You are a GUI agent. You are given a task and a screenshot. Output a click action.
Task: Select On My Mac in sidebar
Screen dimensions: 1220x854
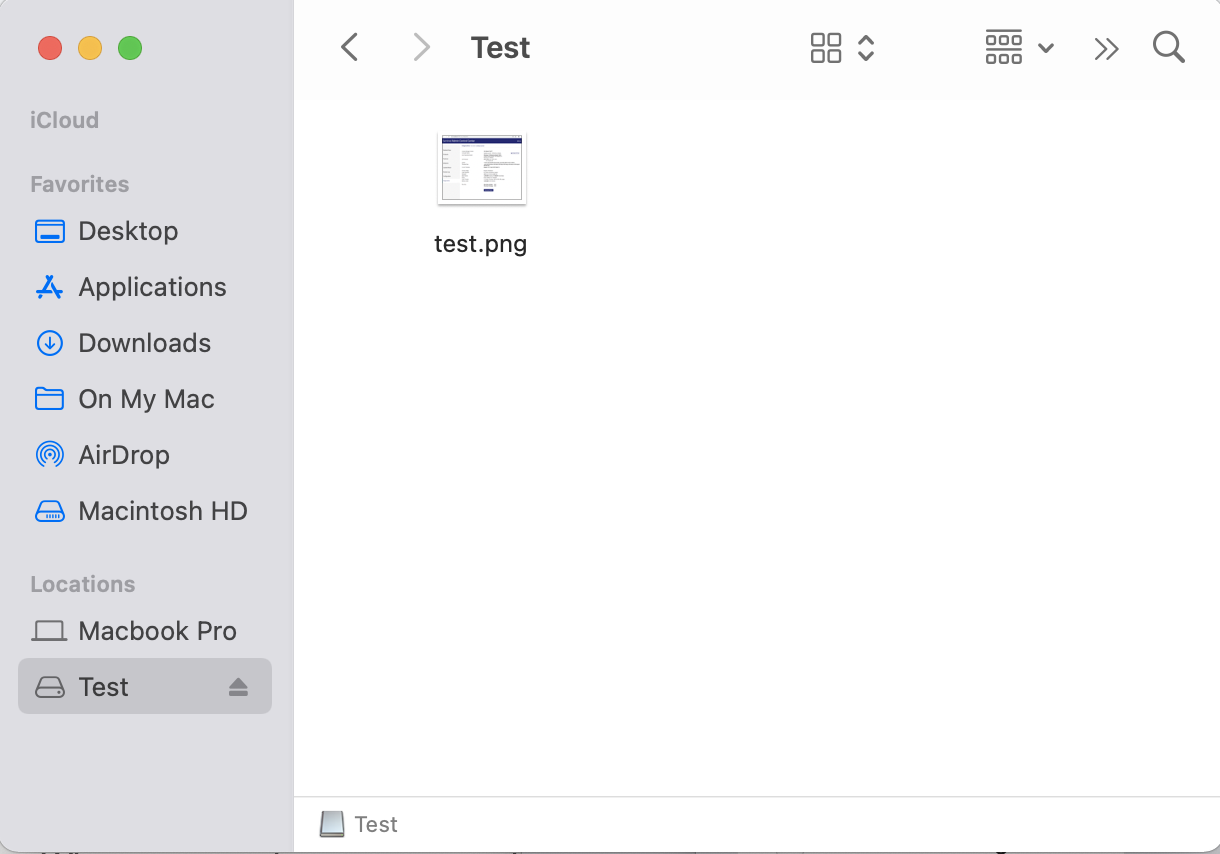[x=146, y=399]
